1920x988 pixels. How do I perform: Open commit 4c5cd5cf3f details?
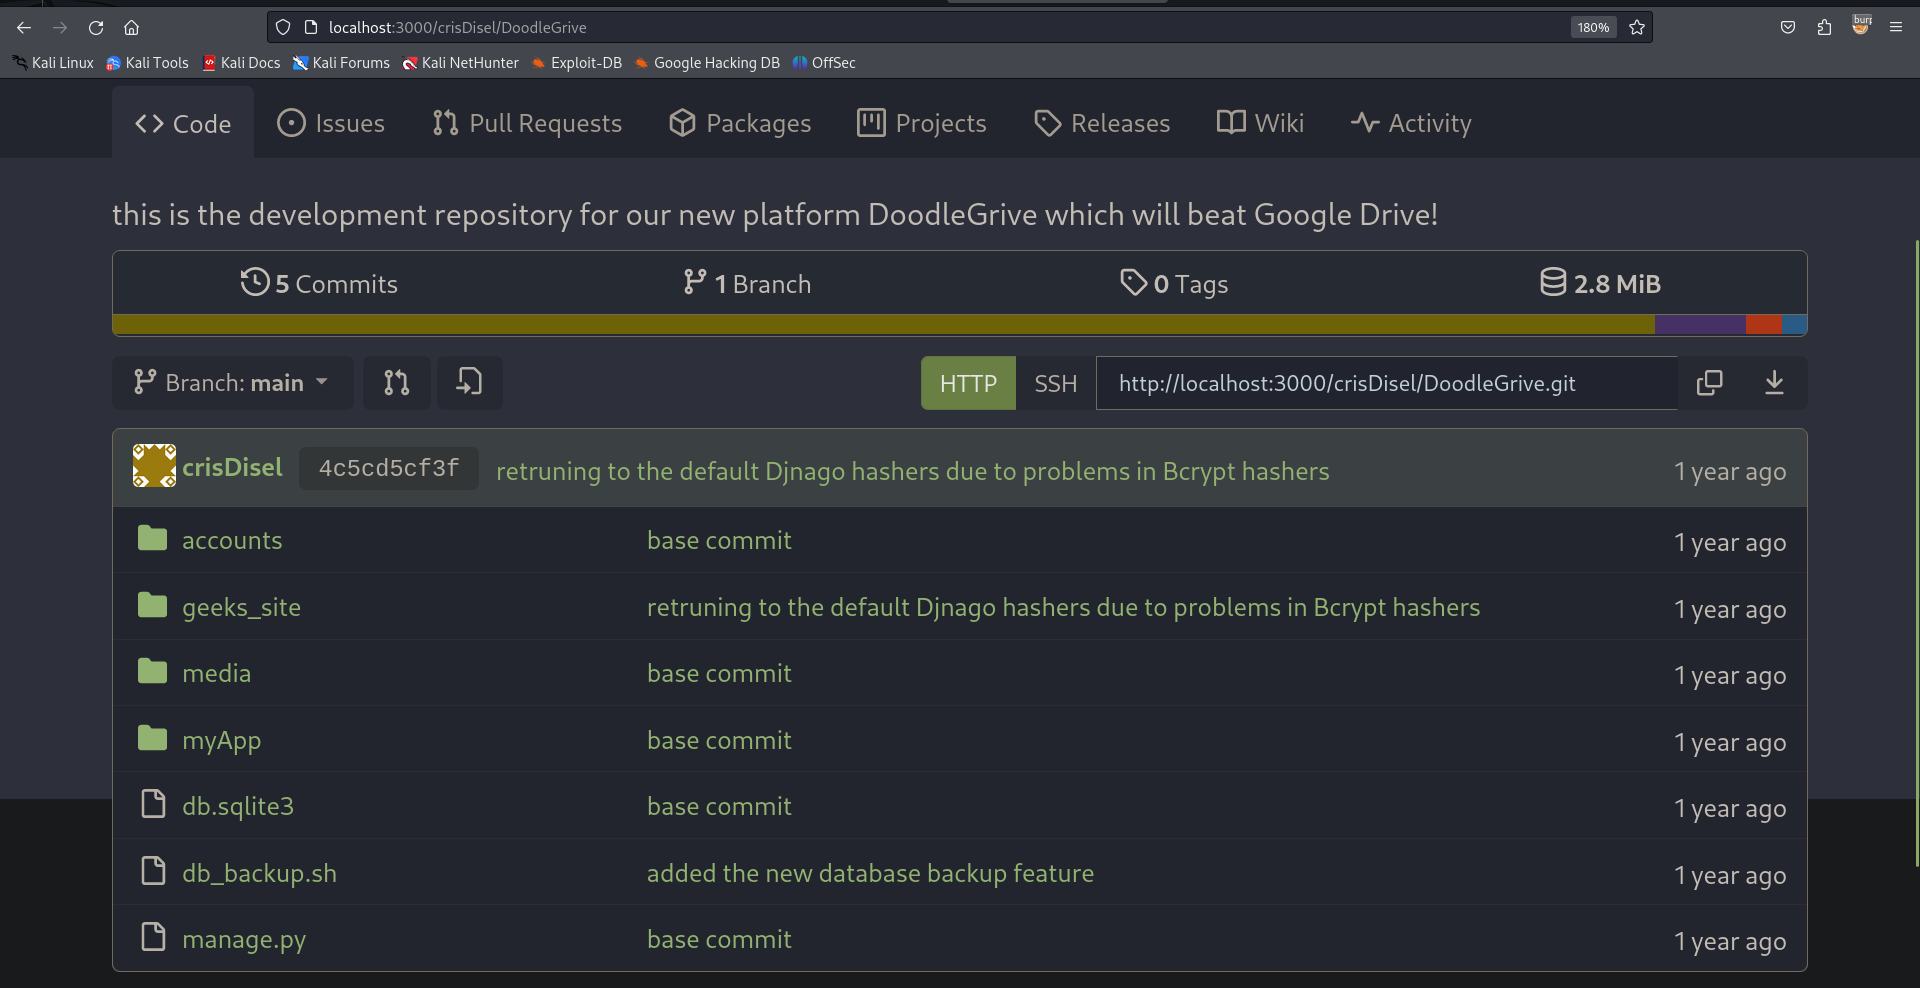388,468
